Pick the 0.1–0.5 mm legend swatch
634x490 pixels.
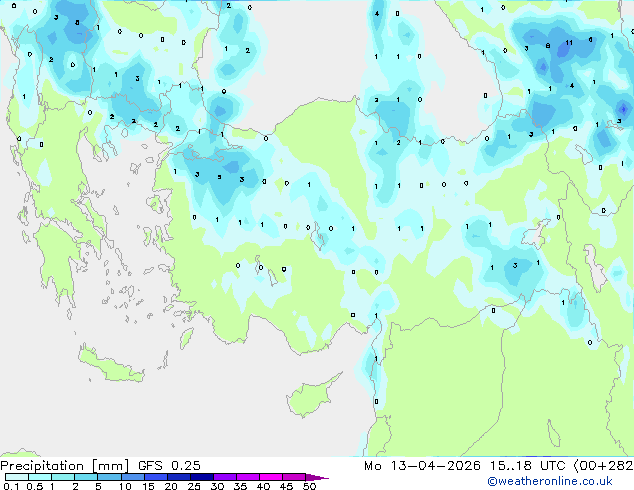[17, 477]
